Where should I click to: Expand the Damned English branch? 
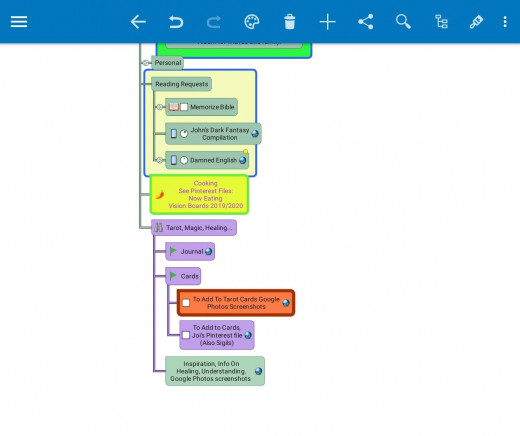[160, 160]
